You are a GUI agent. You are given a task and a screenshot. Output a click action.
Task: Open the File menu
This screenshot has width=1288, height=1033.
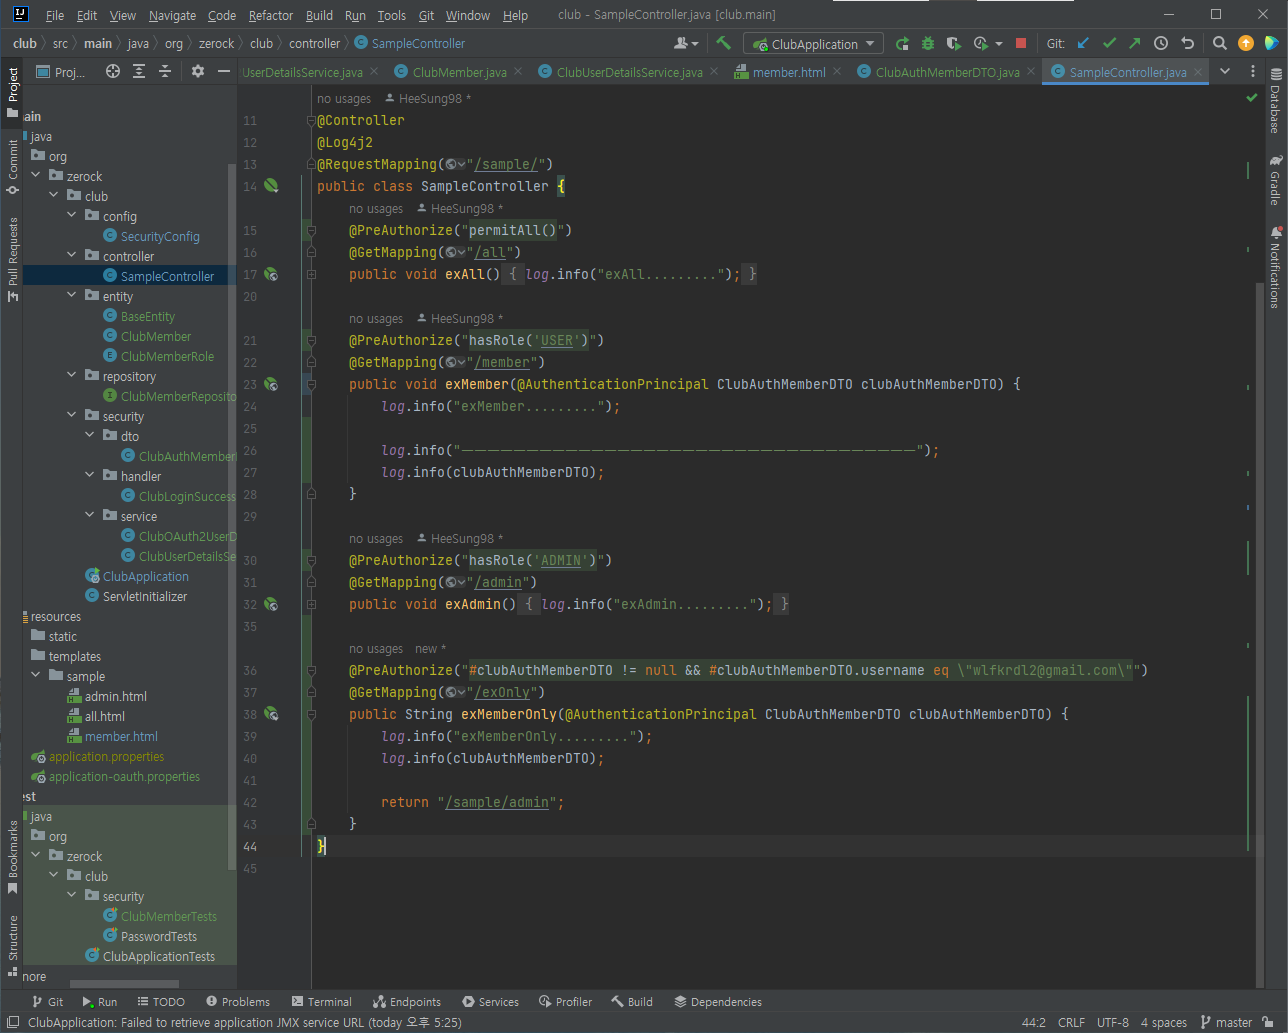pyautogui.click(x=55, y=15)
